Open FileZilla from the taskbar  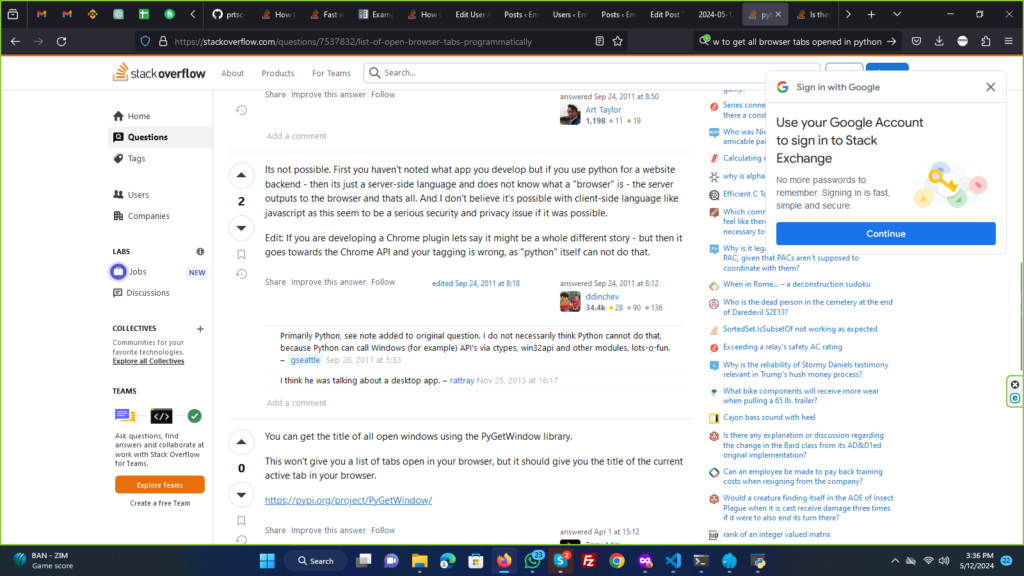[x=589, y=560]
